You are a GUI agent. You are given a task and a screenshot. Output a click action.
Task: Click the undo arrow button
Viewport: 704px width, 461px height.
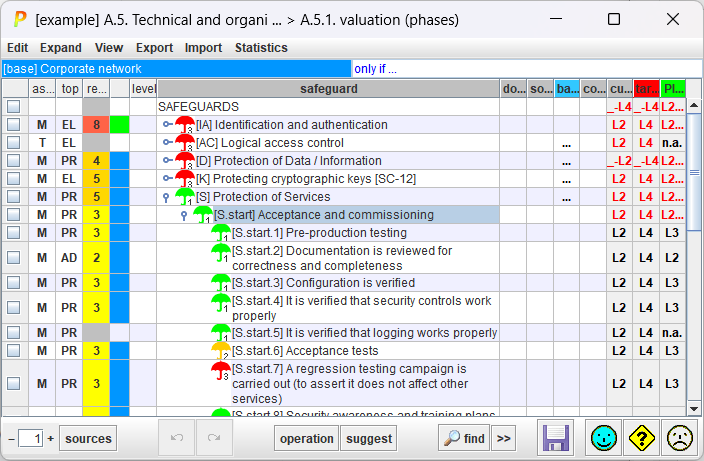(177, 438)
